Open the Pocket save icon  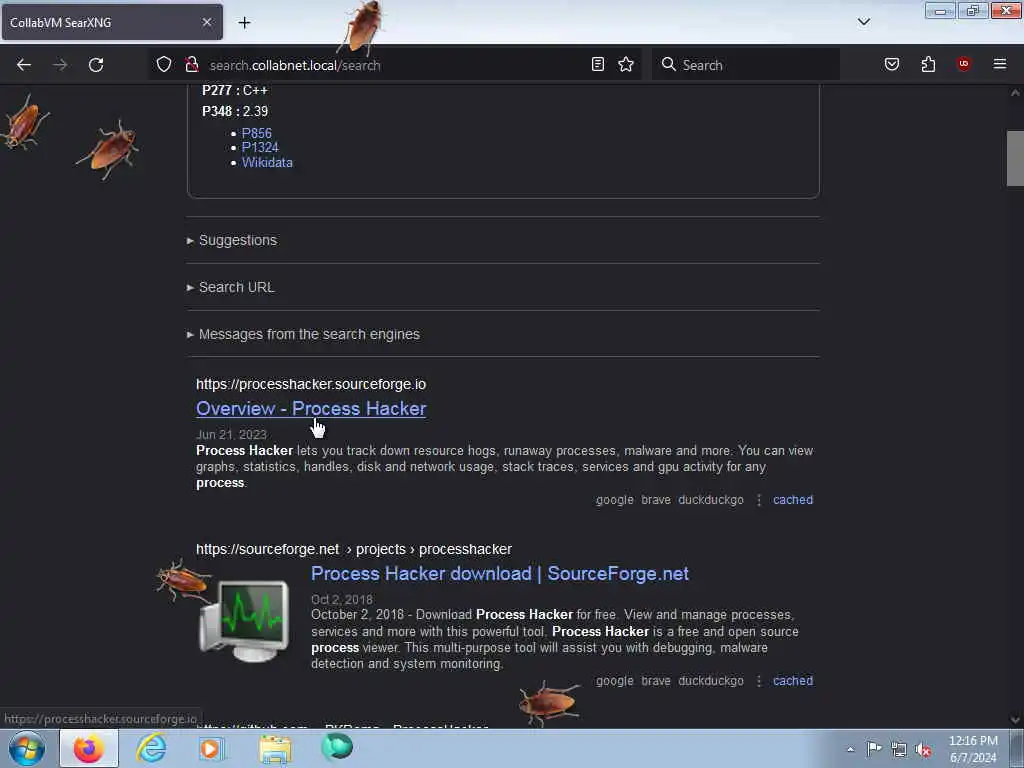click(891, 64)
